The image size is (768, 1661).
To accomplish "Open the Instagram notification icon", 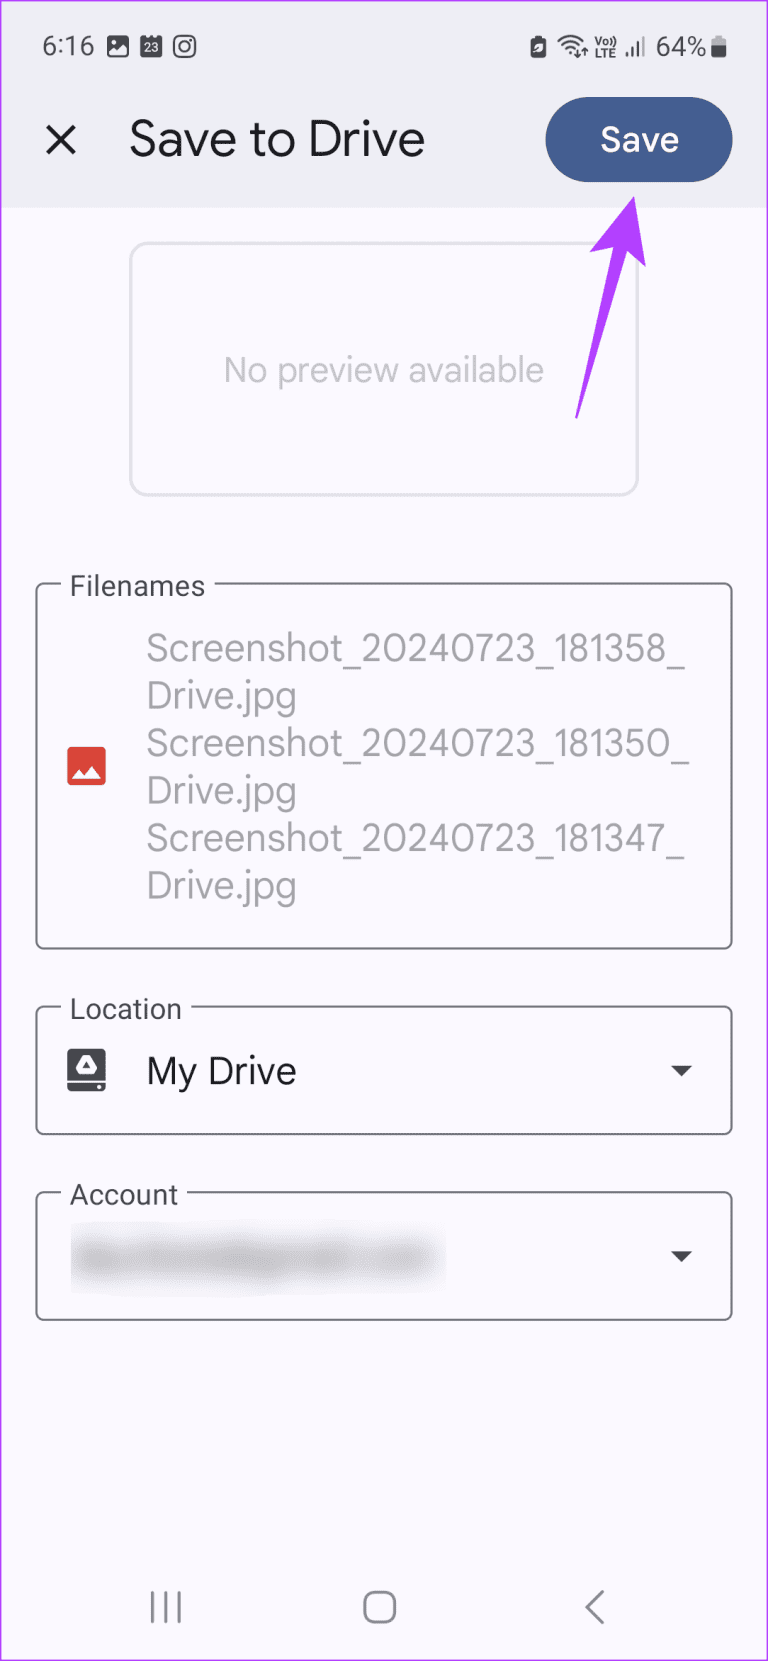I will (x=184, y=45).
